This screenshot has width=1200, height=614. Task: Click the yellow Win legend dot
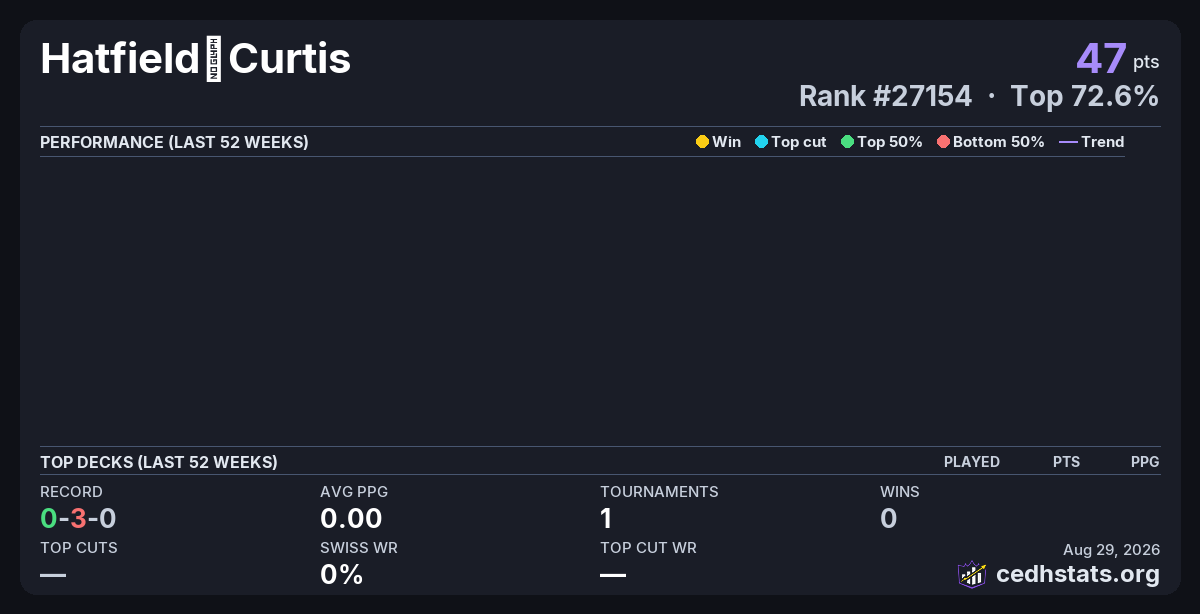point(702,142)
